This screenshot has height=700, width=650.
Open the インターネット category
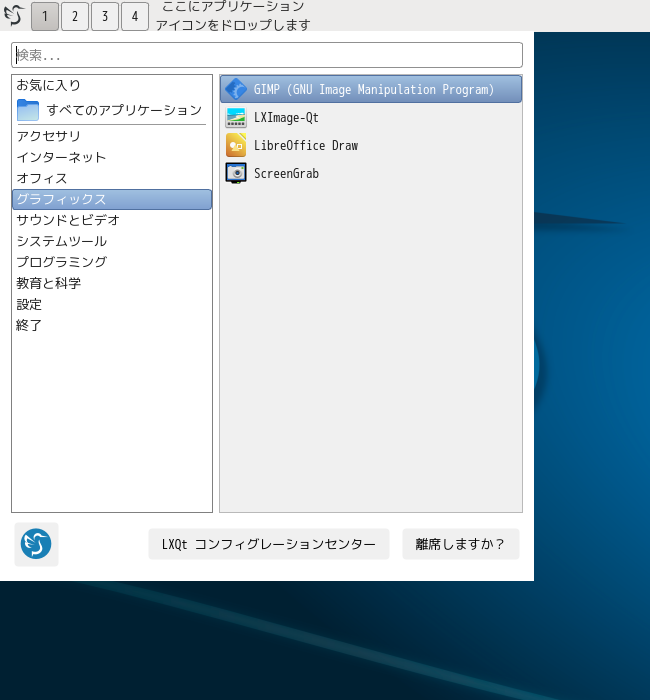click(x=112, y=157)
